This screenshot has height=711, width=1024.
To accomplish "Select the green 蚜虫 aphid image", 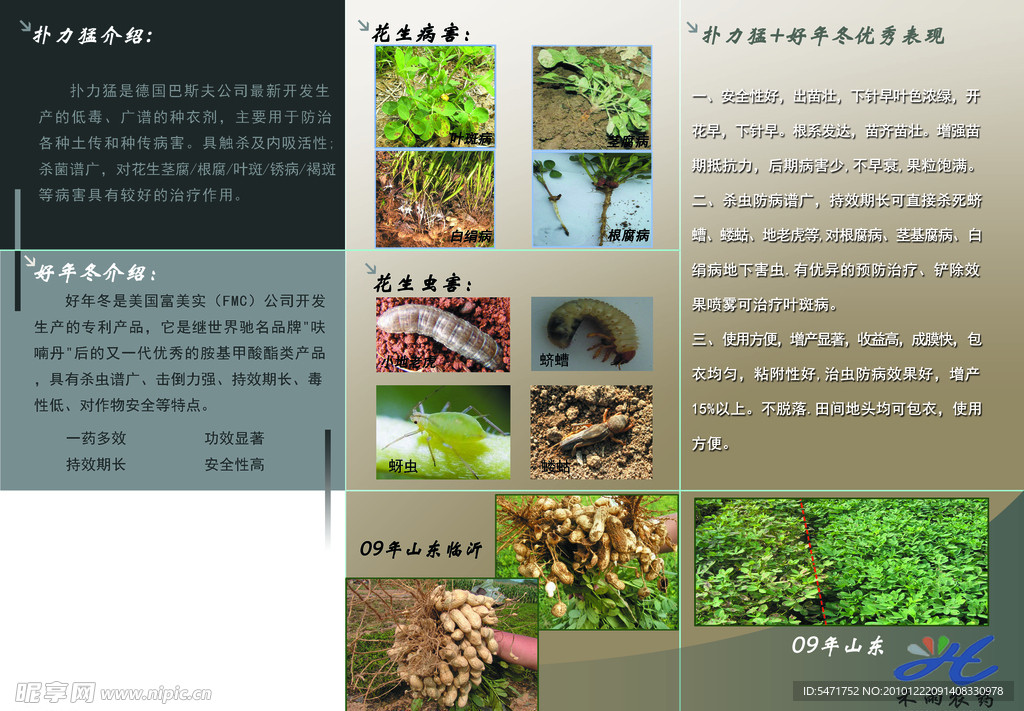I will 443,432.
